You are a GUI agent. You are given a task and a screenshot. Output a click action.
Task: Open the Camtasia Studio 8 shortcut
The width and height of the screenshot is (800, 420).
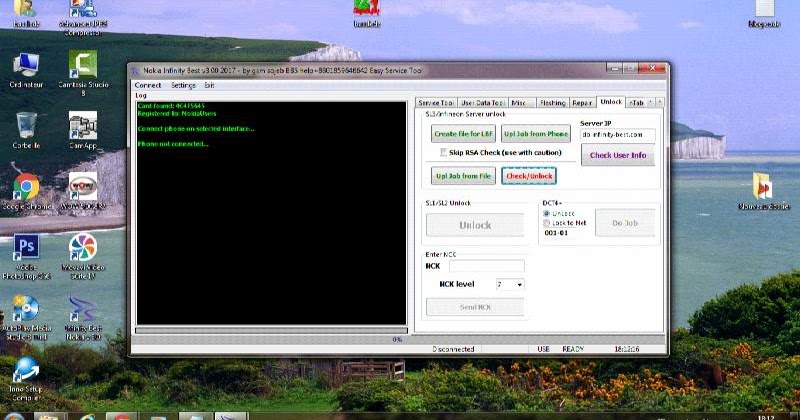(83, 72)
